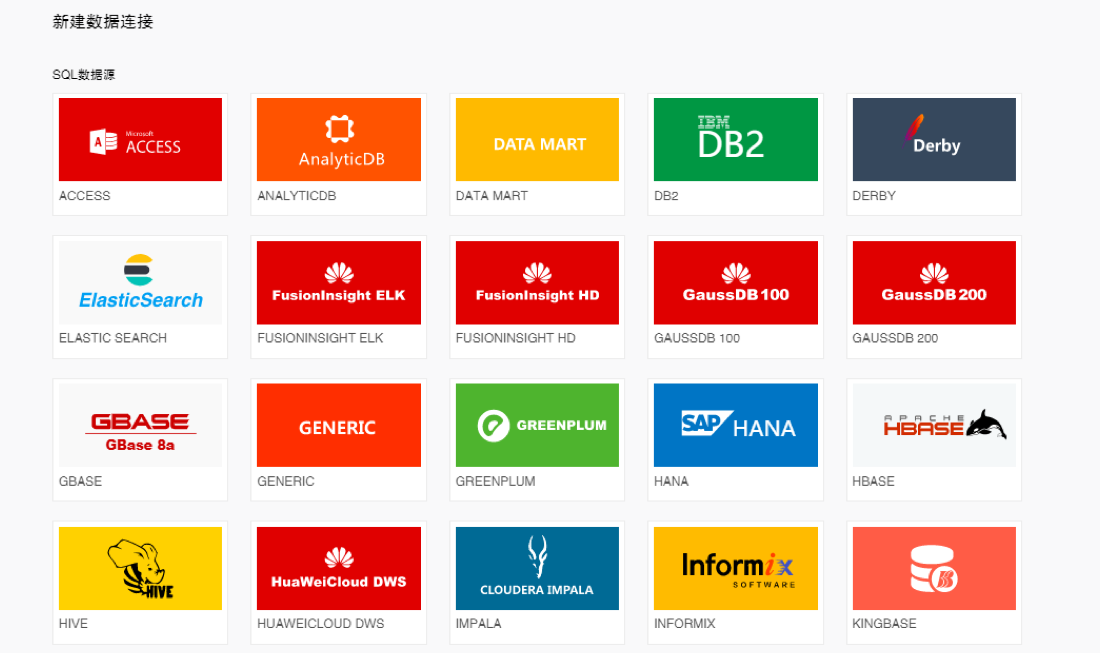Choose the AnalyticDB orange logo tile

point(339,140)
